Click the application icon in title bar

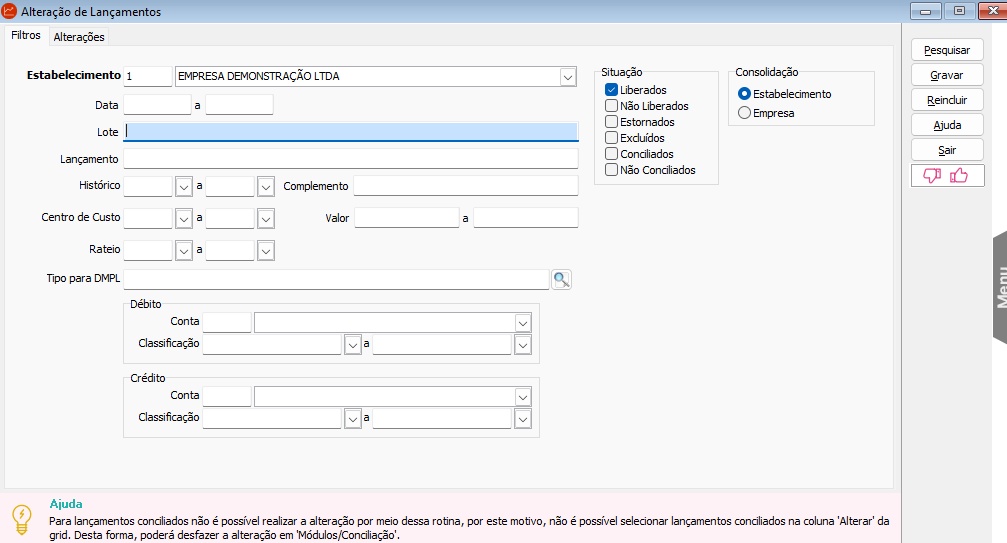click(x=10, y=11)
